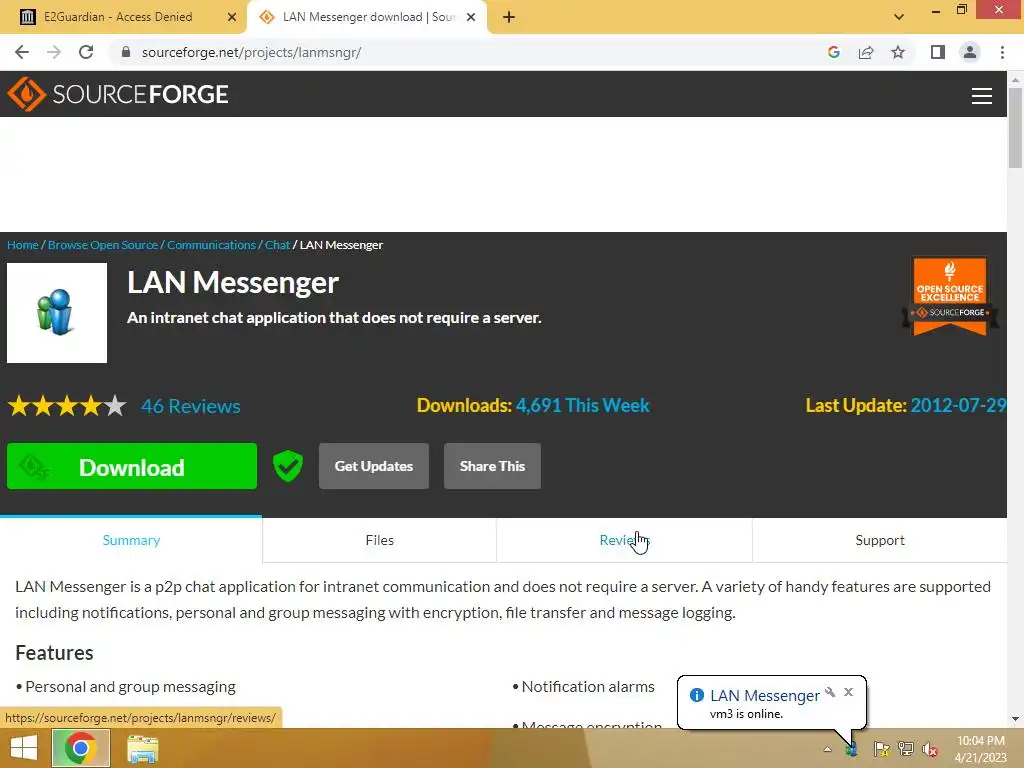Reload the page with the refresh icon
Viewport: 1024px width, 768px height.
pos(86,52)
